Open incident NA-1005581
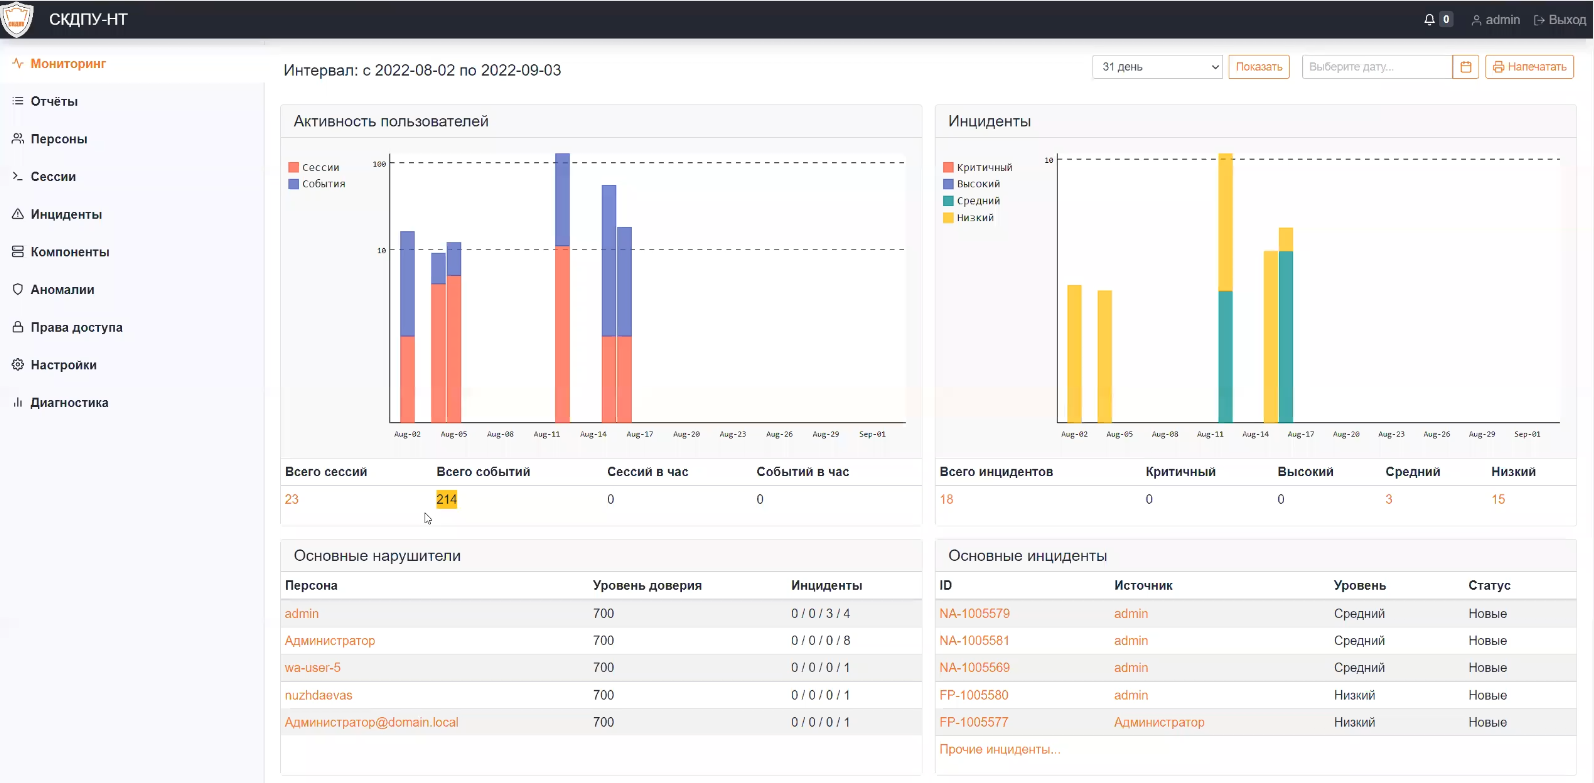The height and width of the screenshot is (783, 1594). coord(975,640)
